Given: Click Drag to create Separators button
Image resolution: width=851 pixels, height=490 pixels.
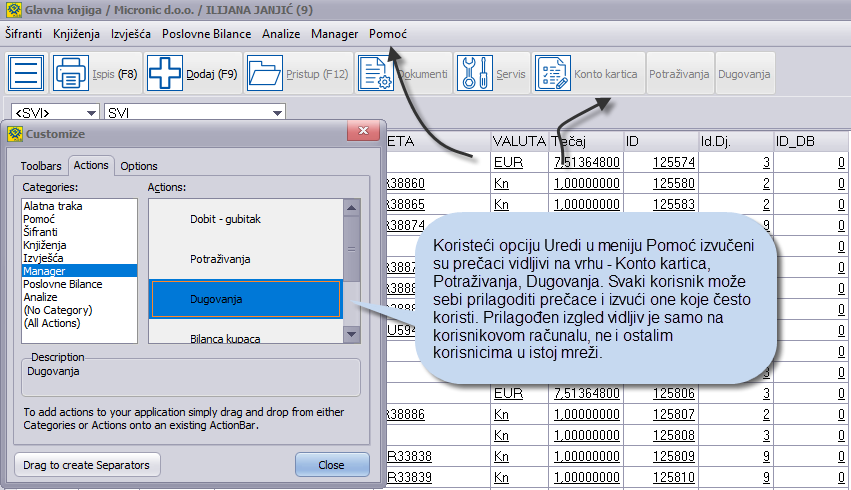Looking at the screenshot, I should (87, 465).
